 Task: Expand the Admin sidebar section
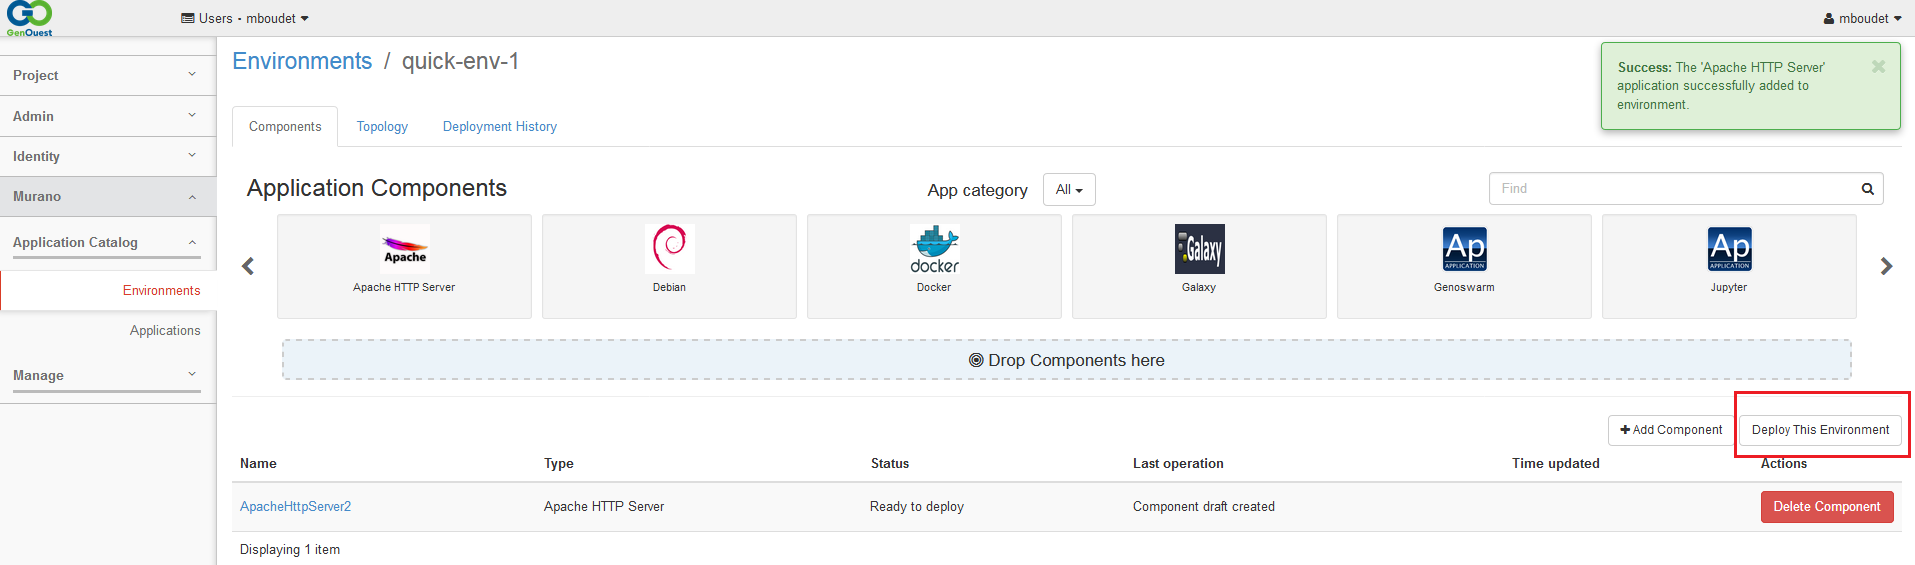tap(108, 116)
